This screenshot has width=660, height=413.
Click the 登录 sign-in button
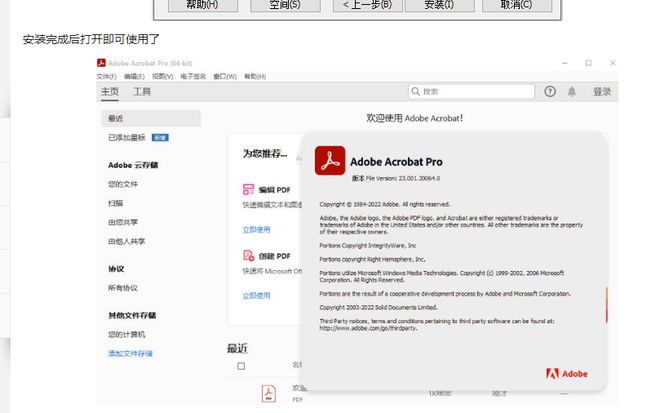click(x=602, y=91)
